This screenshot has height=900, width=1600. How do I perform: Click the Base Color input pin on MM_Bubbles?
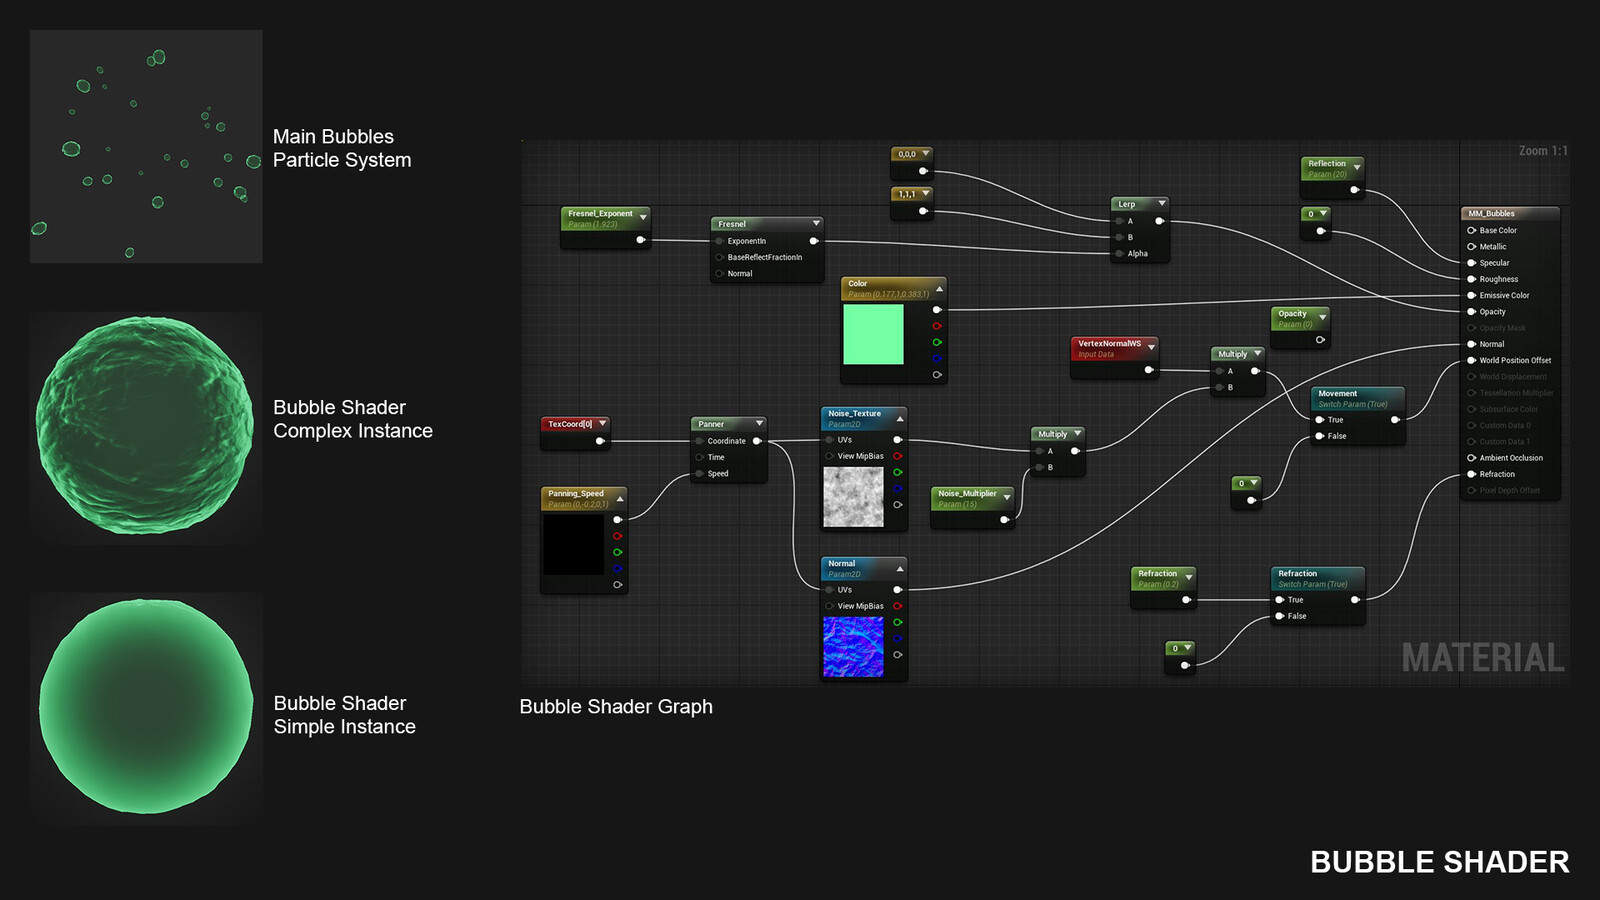click(1472, 230)
